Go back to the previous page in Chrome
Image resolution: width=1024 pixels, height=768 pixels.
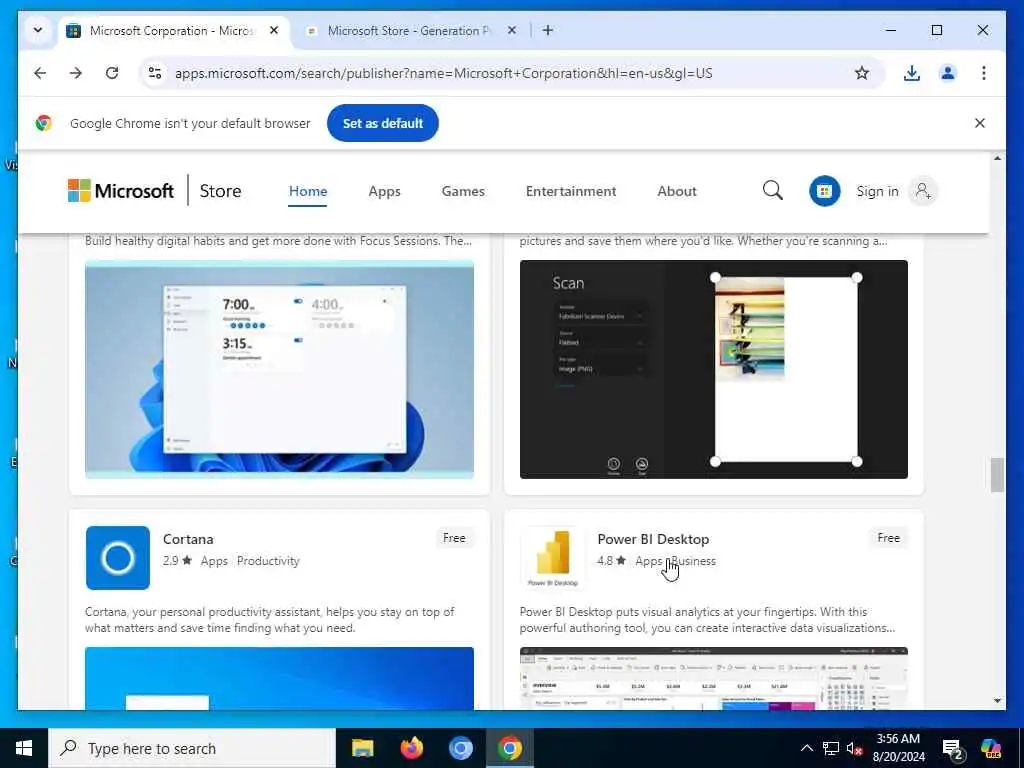(40, 73)
